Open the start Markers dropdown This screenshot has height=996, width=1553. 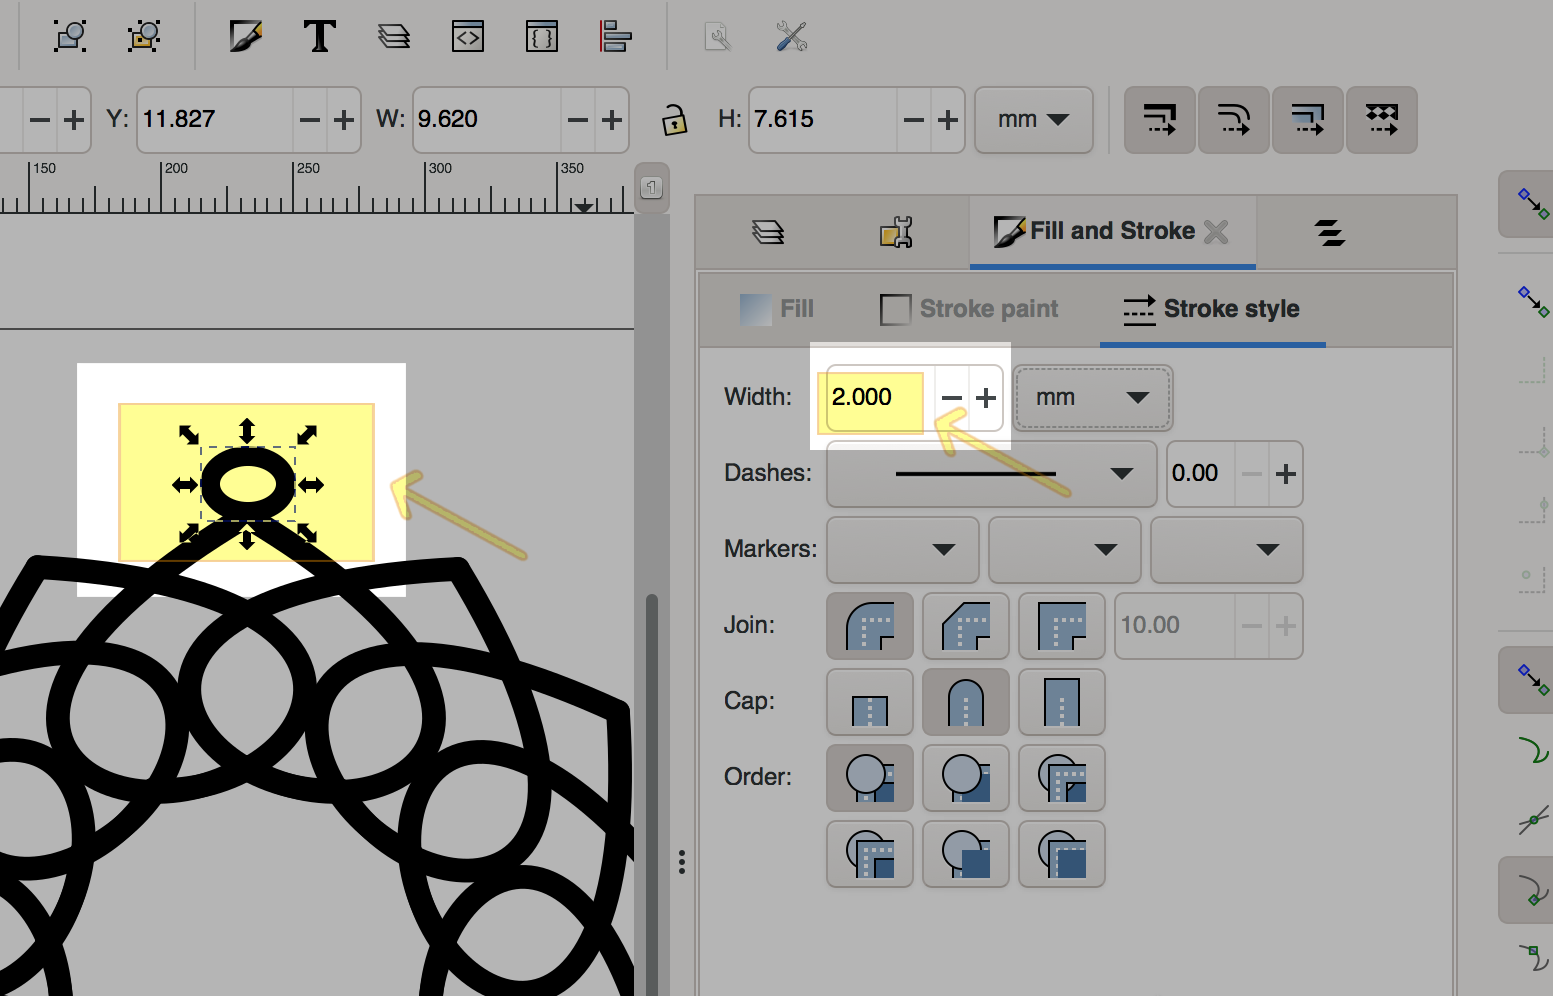(x=902, y=550)
